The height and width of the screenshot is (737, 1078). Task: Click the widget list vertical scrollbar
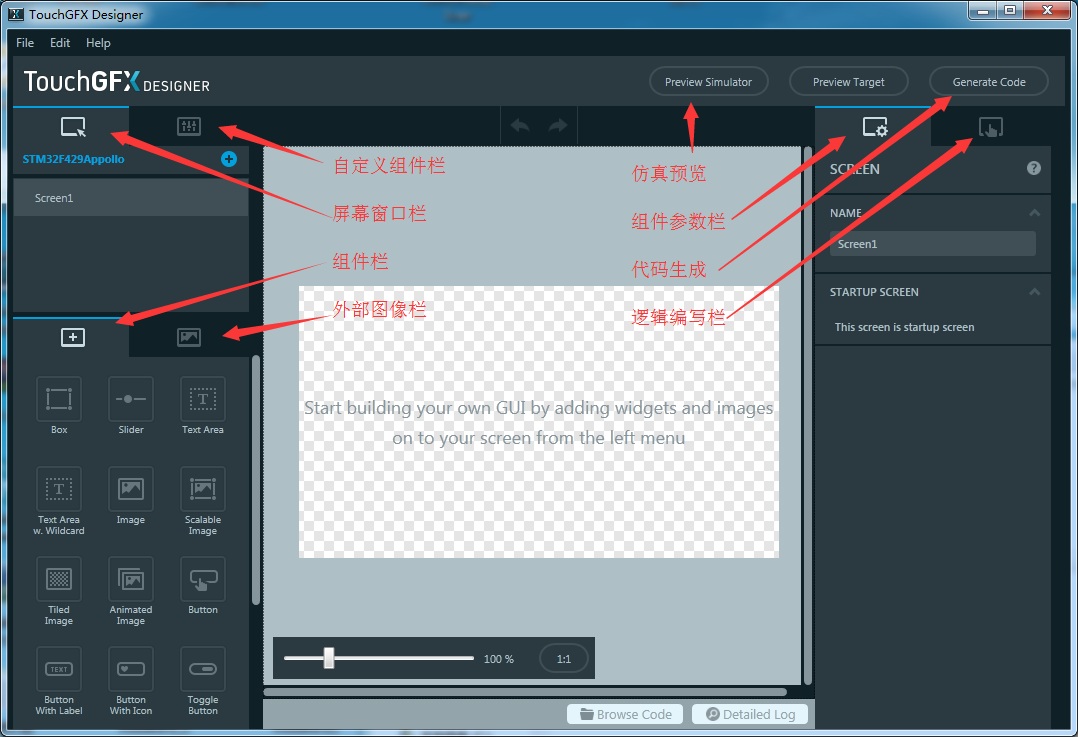(x=256, y=481)
